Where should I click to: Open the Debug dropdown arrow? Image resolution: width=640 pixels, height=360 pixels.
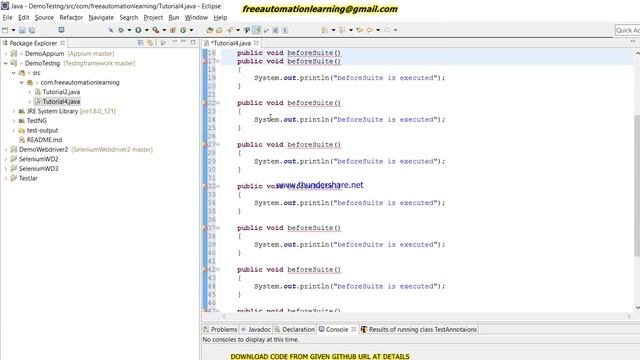pyautogui.click(x=129, y=30)
